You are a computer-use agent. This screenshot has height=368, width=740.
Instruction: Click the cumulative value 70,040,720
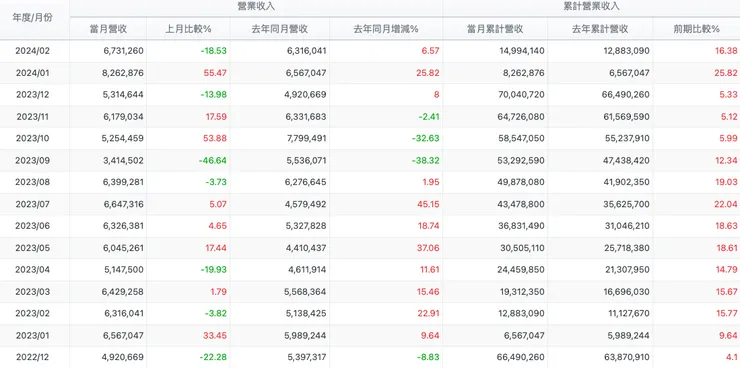521,95
